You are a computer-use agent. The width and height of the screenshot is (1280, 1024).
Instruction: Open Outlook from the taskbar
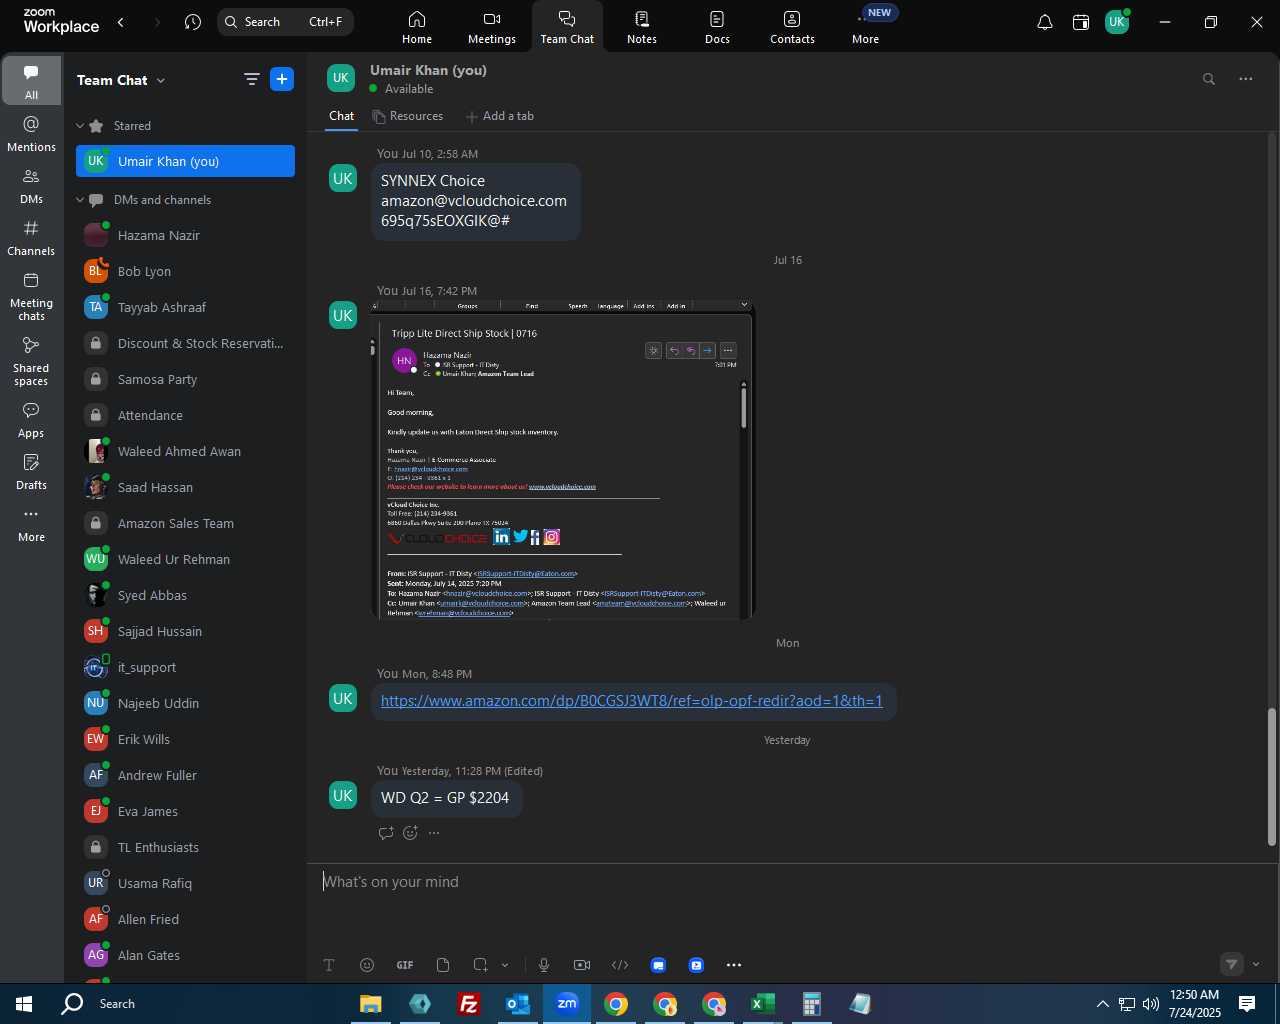point(518,1004)
